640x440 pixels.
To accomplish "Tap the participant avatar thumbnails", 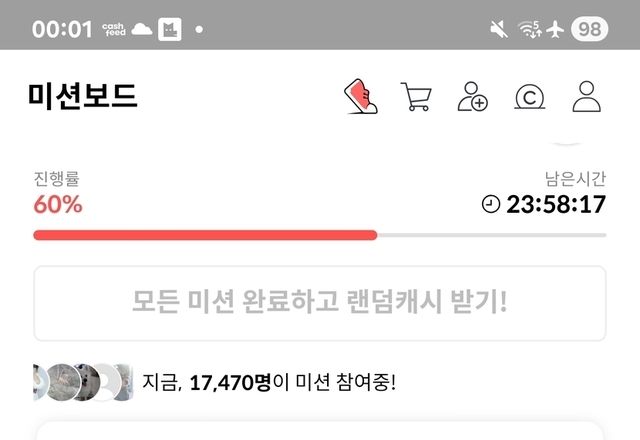I will (83, 382).
